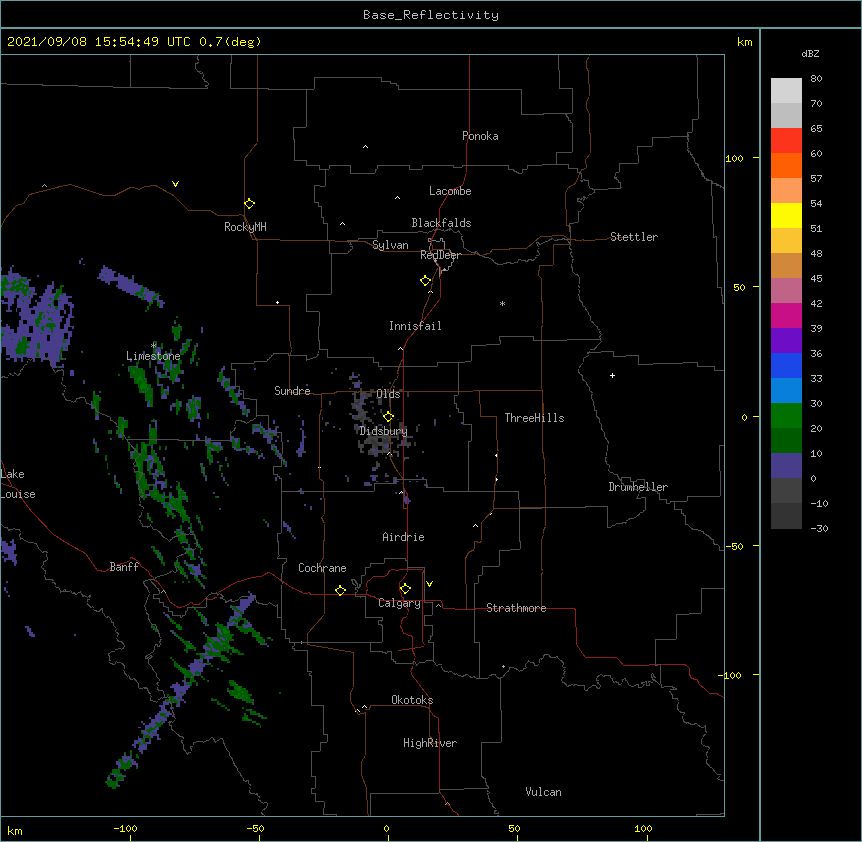Click the Vulcan town label

point(543,792)
